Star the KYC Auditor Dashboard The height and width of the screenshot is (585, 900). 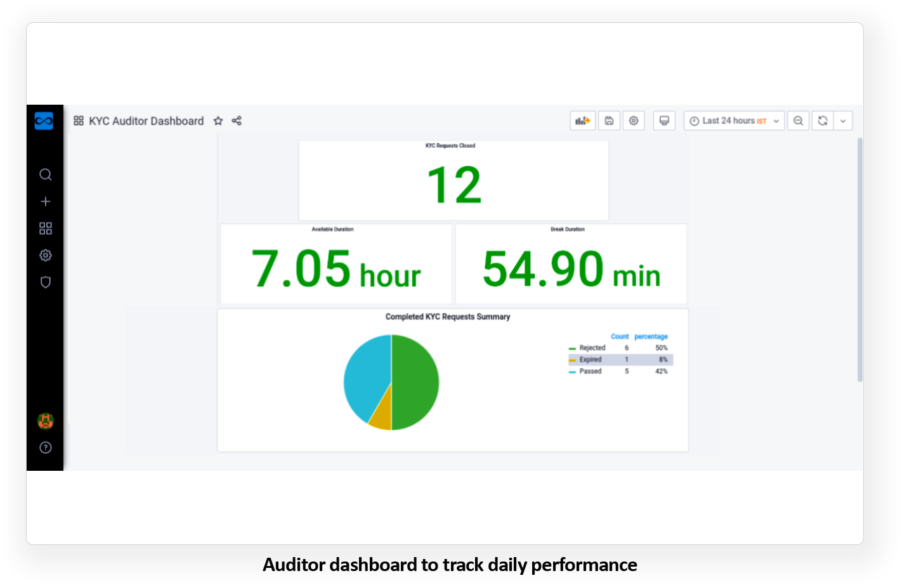pyautogui.click(x=218, y=121)
